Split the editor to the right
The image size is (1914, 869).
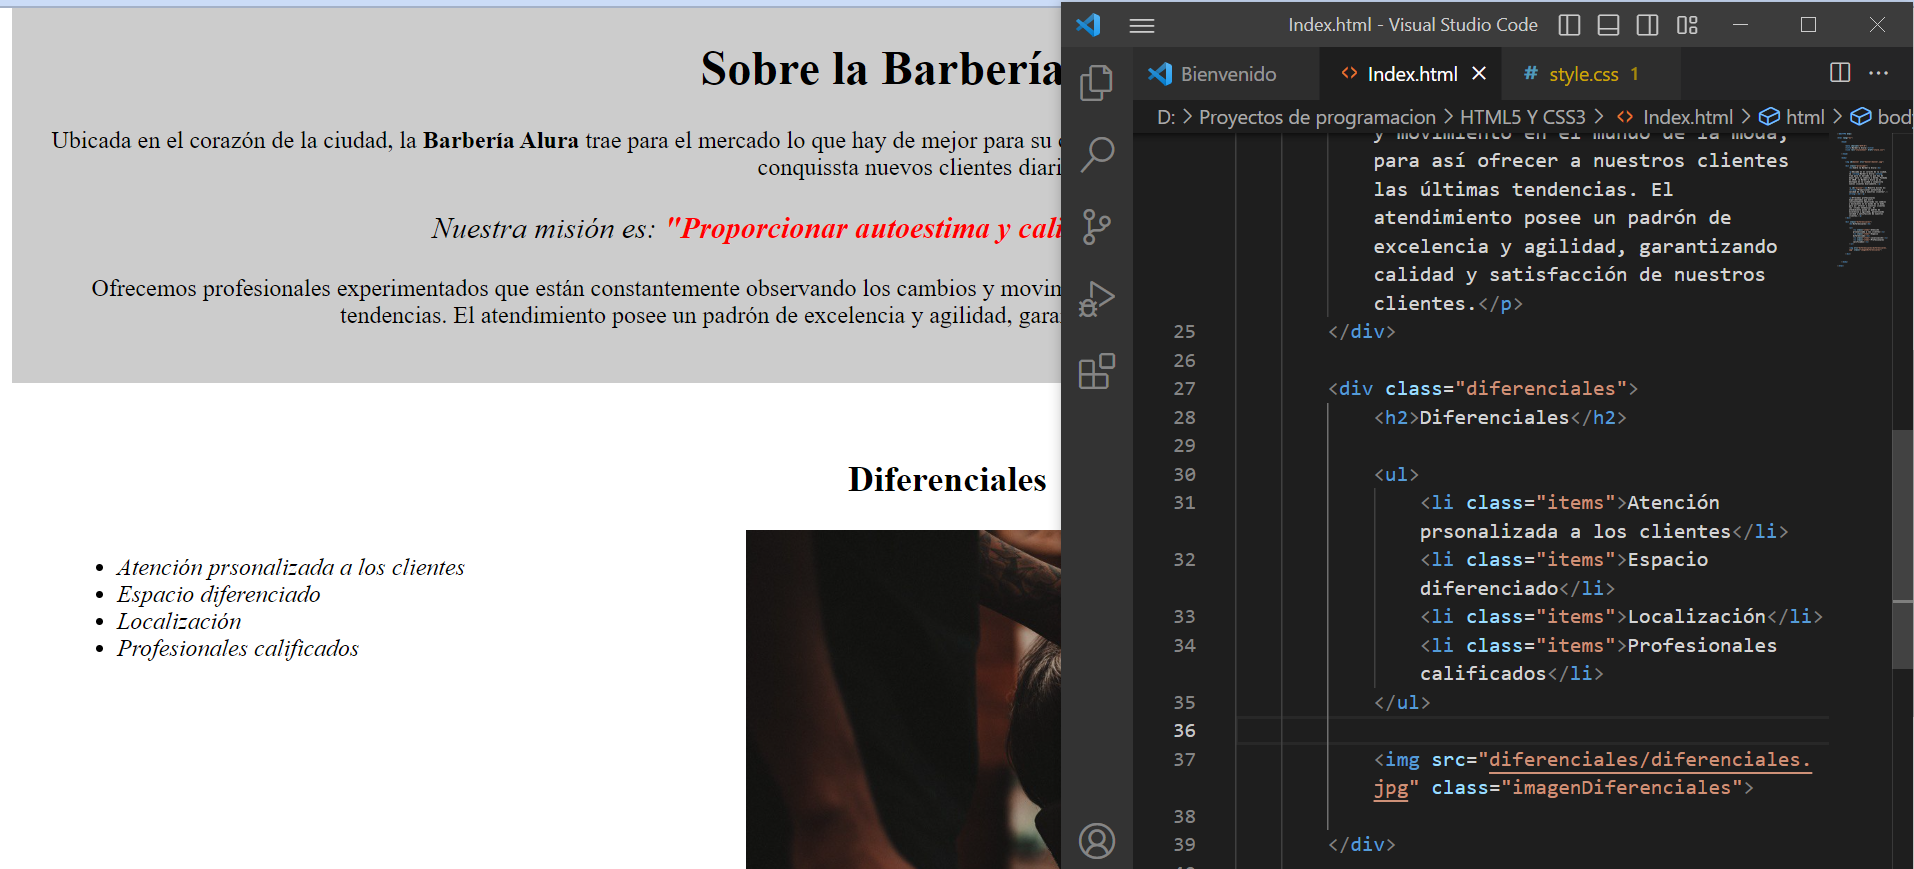pyautogui.click(x=1839, y=72)
